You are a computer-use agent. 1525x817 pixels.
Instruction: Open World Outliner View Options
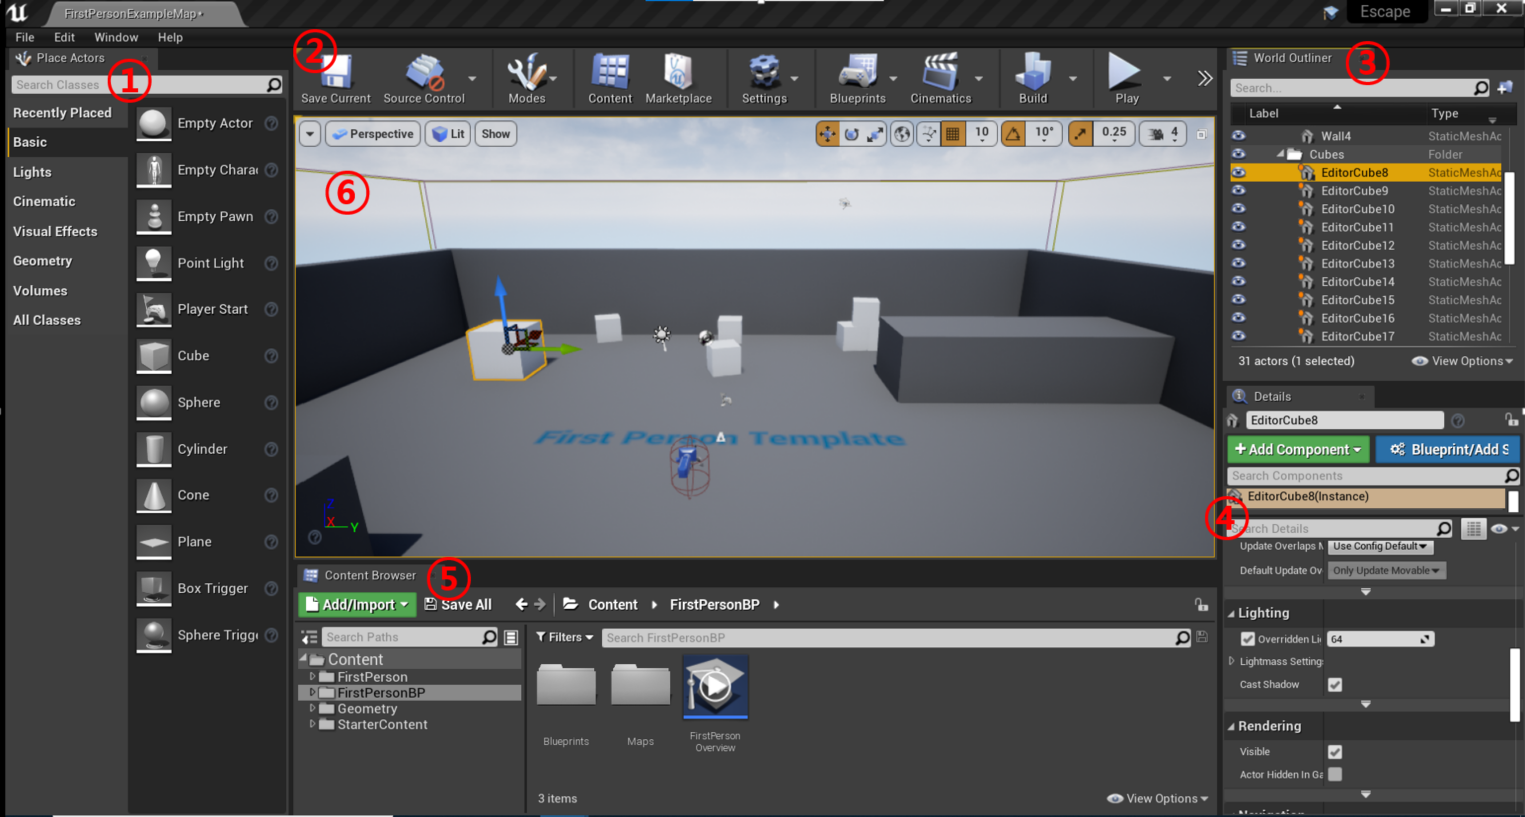pyautogui.click(x=1462, y=361)
